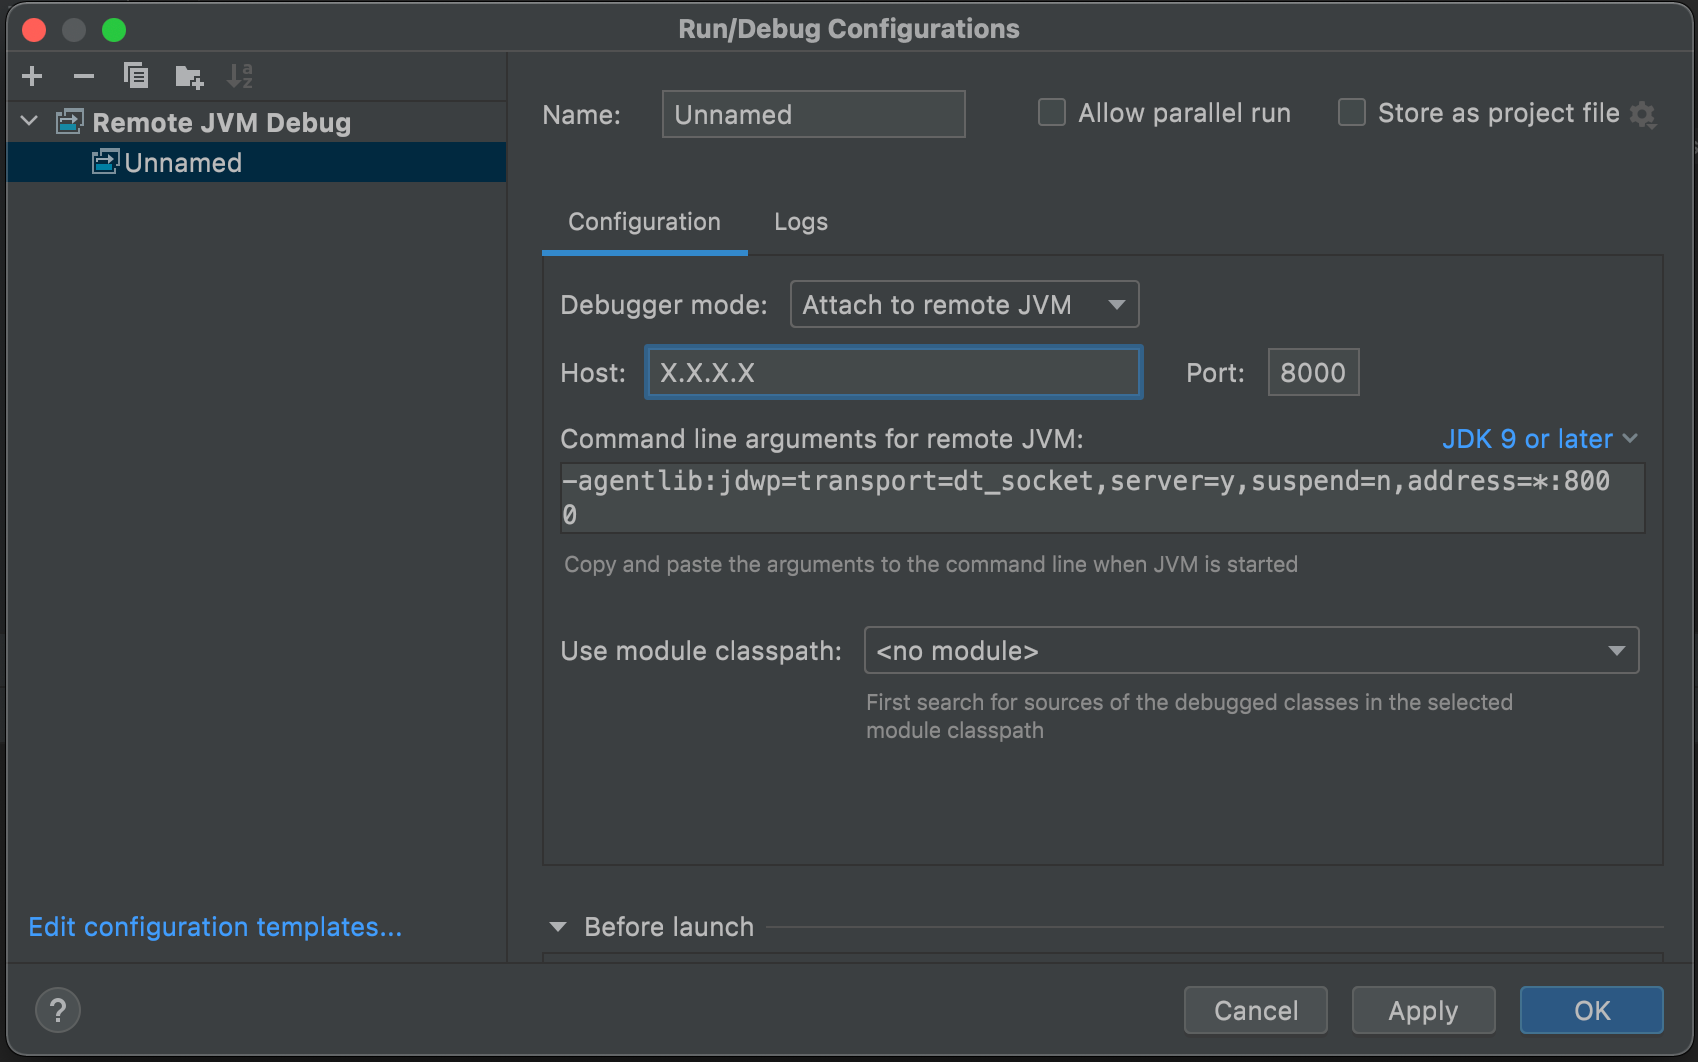Click the command line arguments text box
This screenshot has height=1062, width=1698.
[x=1102, y=497]
